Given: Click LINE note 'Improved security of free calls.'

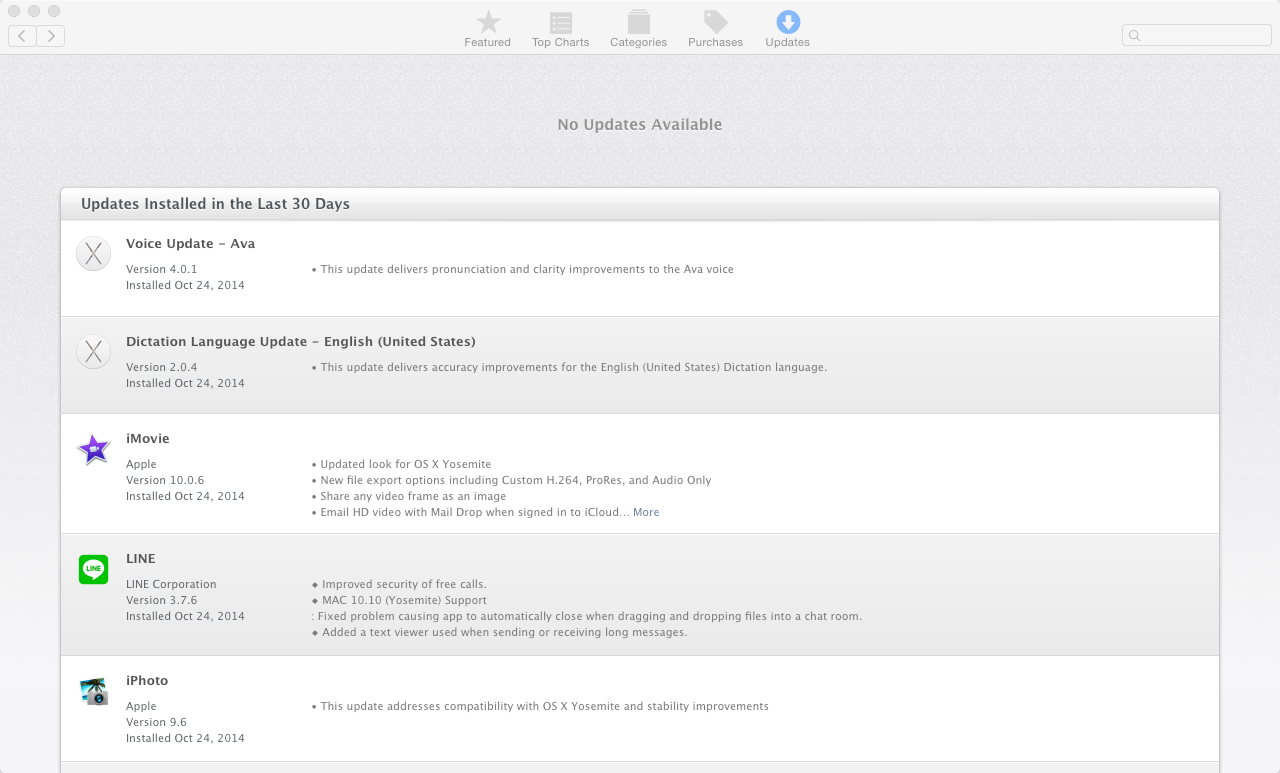Looking at the screenshot, I should pyautogui.click(x=399, y=584).
